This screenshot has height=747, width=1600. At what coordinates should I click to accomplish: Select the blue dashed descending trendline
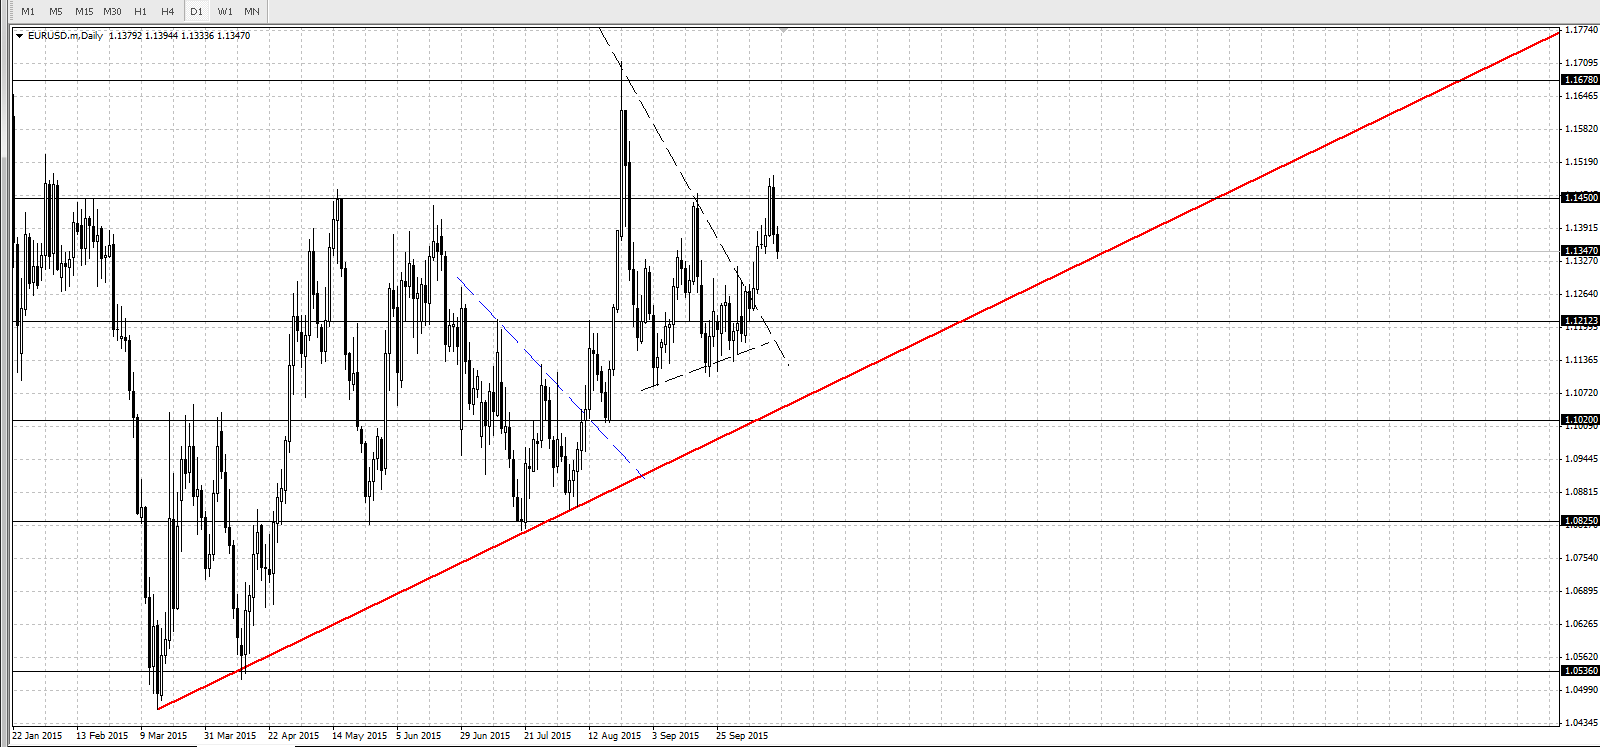coord(550,377)
